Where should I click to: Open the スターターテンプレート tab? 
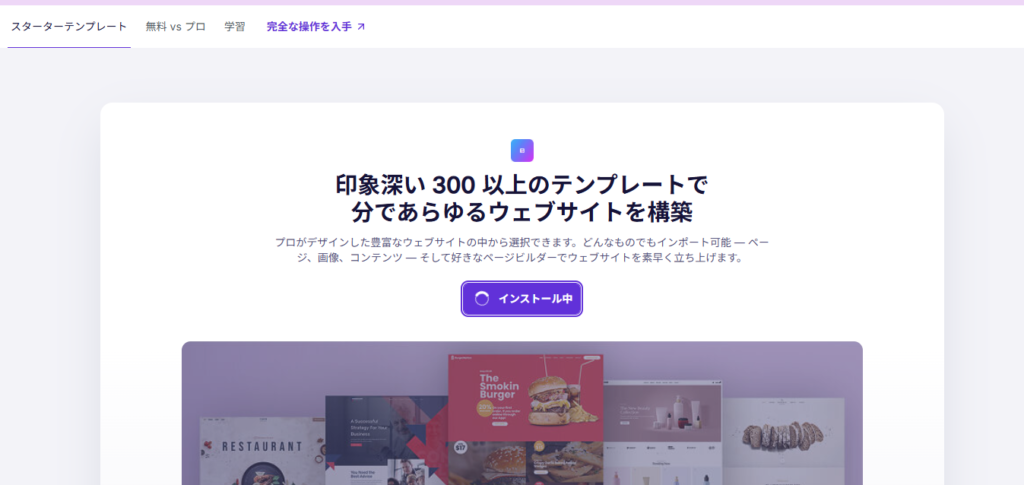pos(69,27)
